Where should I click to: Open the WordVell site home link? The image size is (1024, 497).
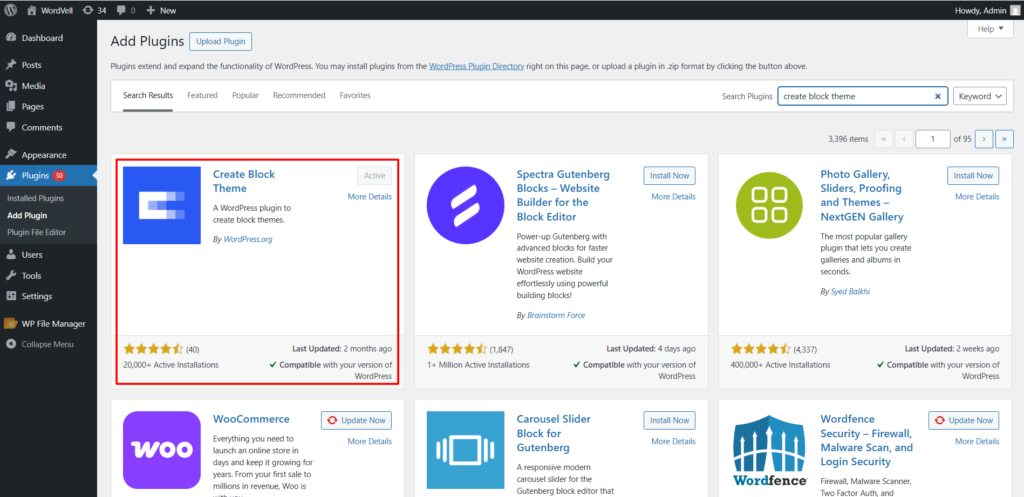(x=52, y=10)
